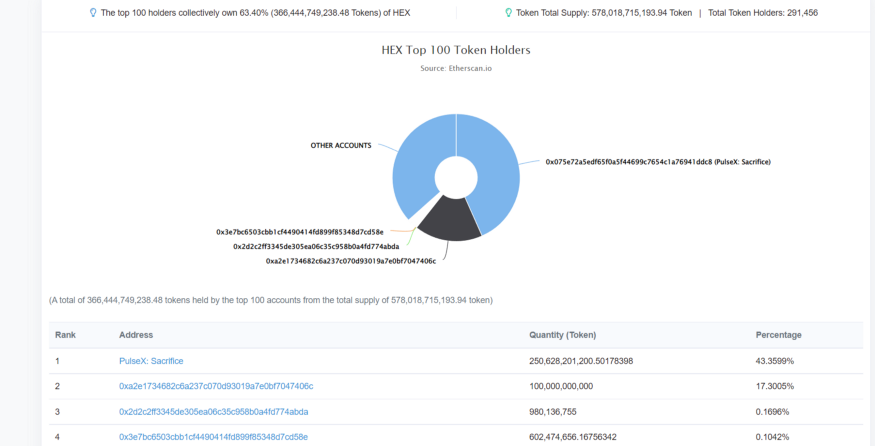The width and height of the screenshot is (875, 446).
Task: Click percentage 0.1696%
Action: pos(772,412)
